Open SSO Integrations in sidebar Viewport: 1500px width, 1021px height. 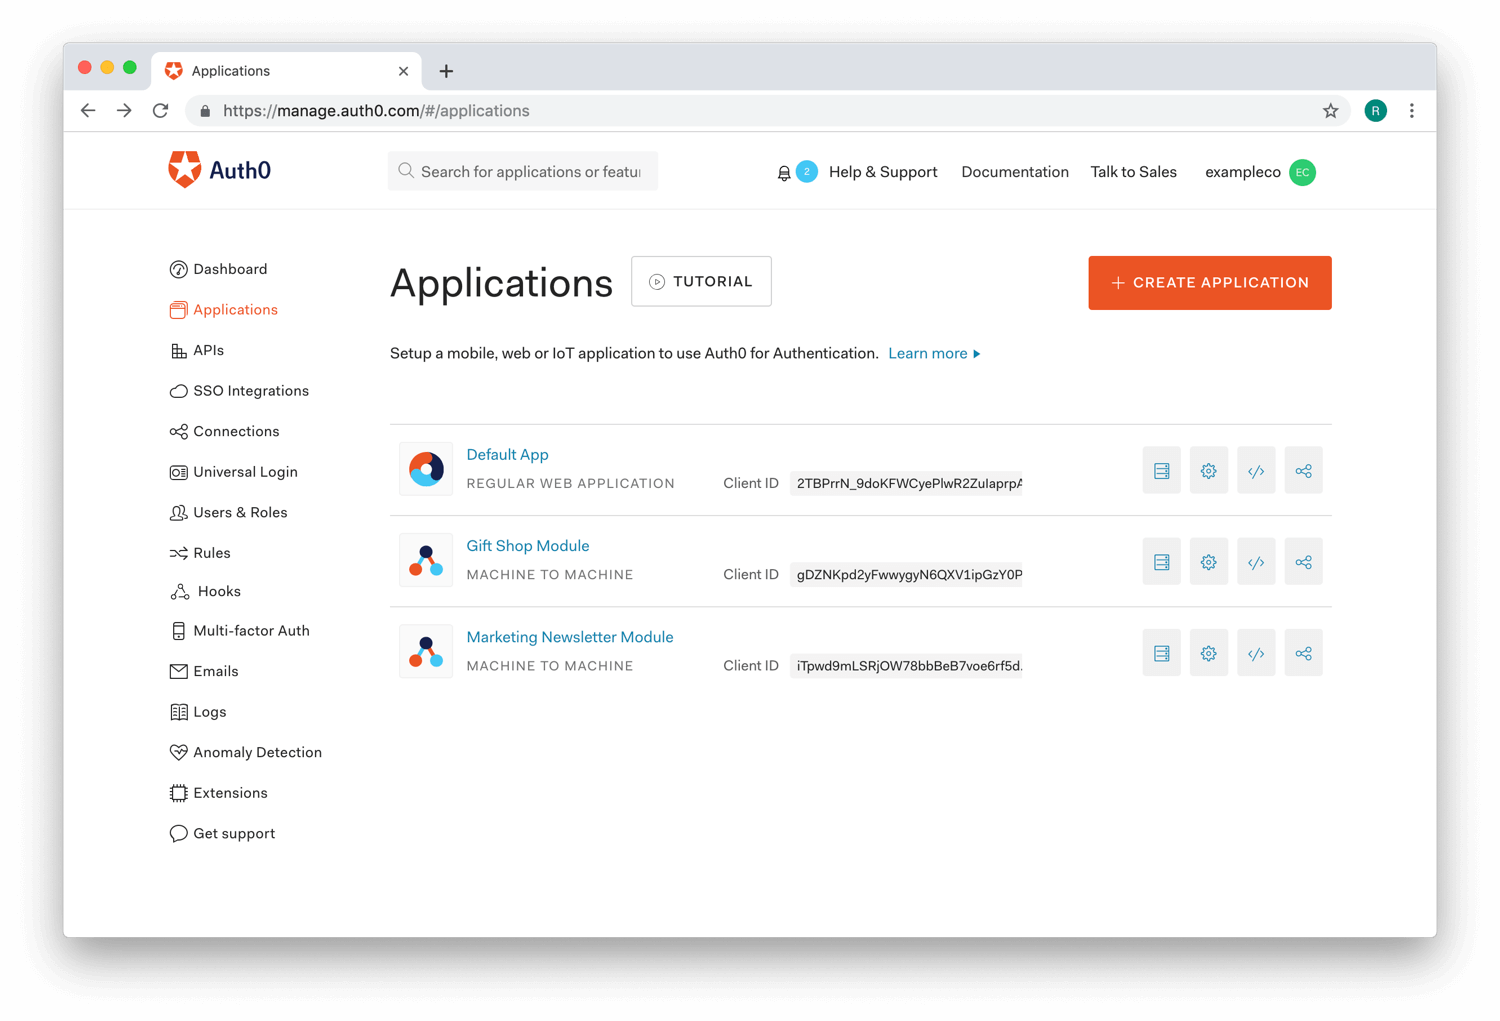pos(239,391)
